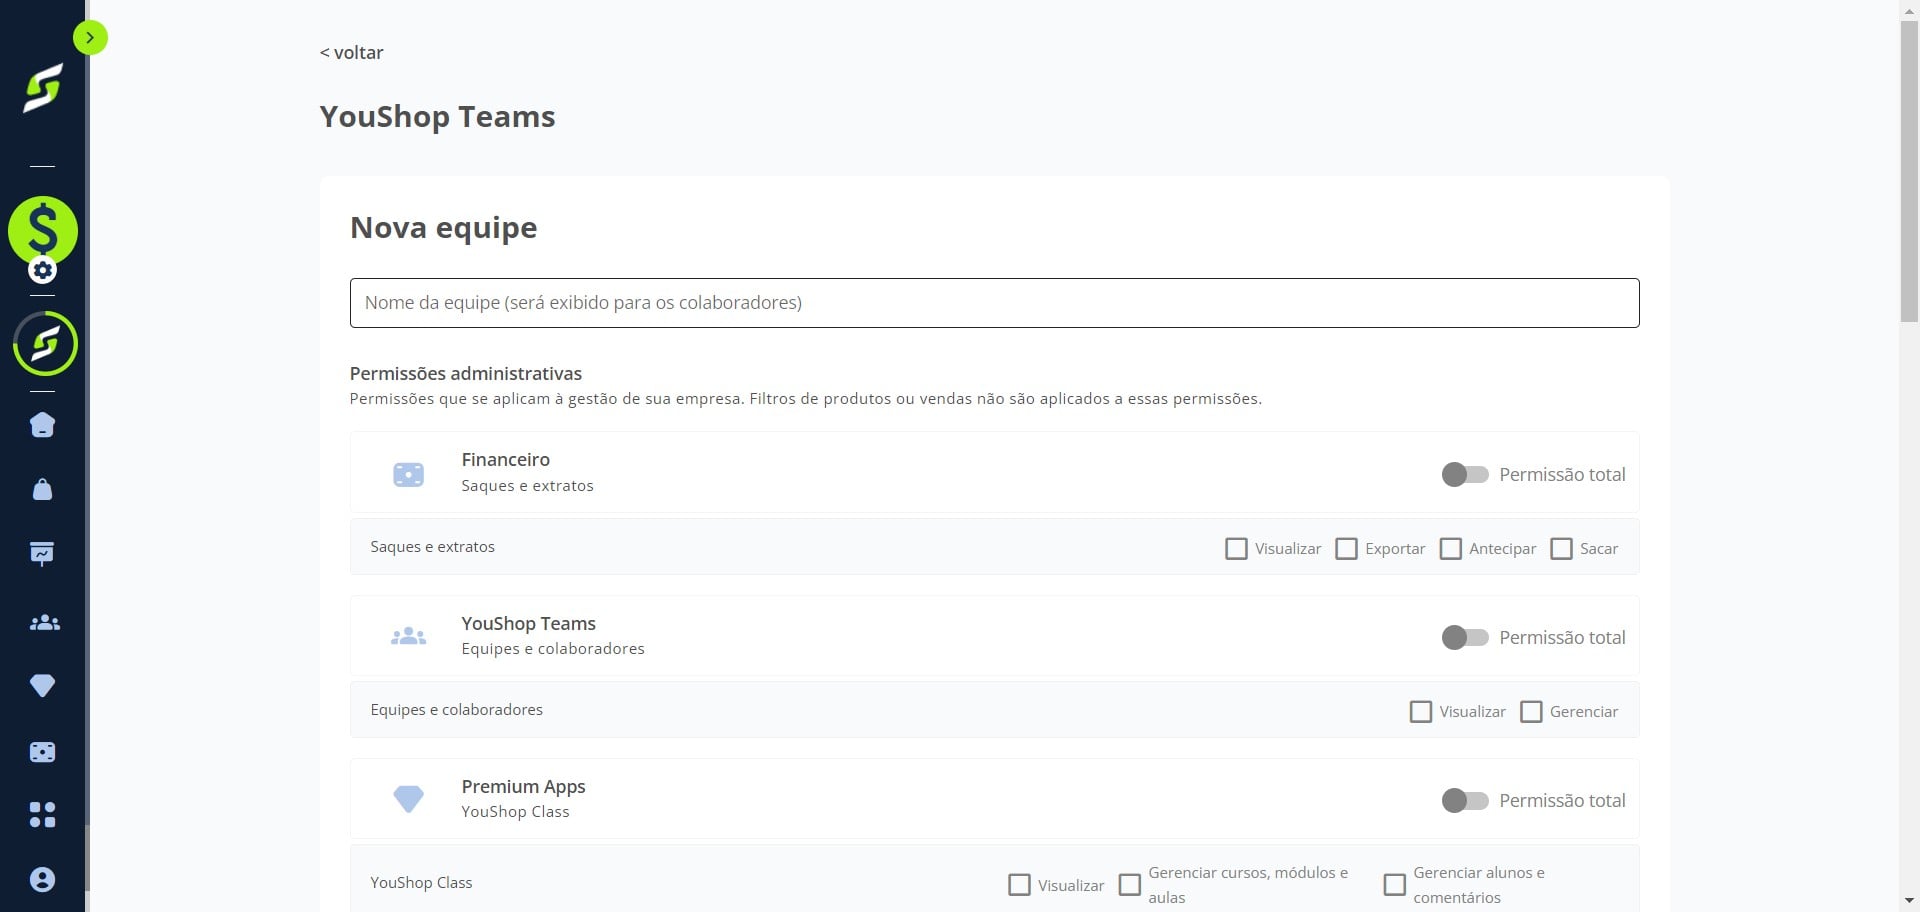Enable Permissão total for Premium Apps
Screen dimensions: 1920x912
pyautogui.click(x=1465, y=801)
